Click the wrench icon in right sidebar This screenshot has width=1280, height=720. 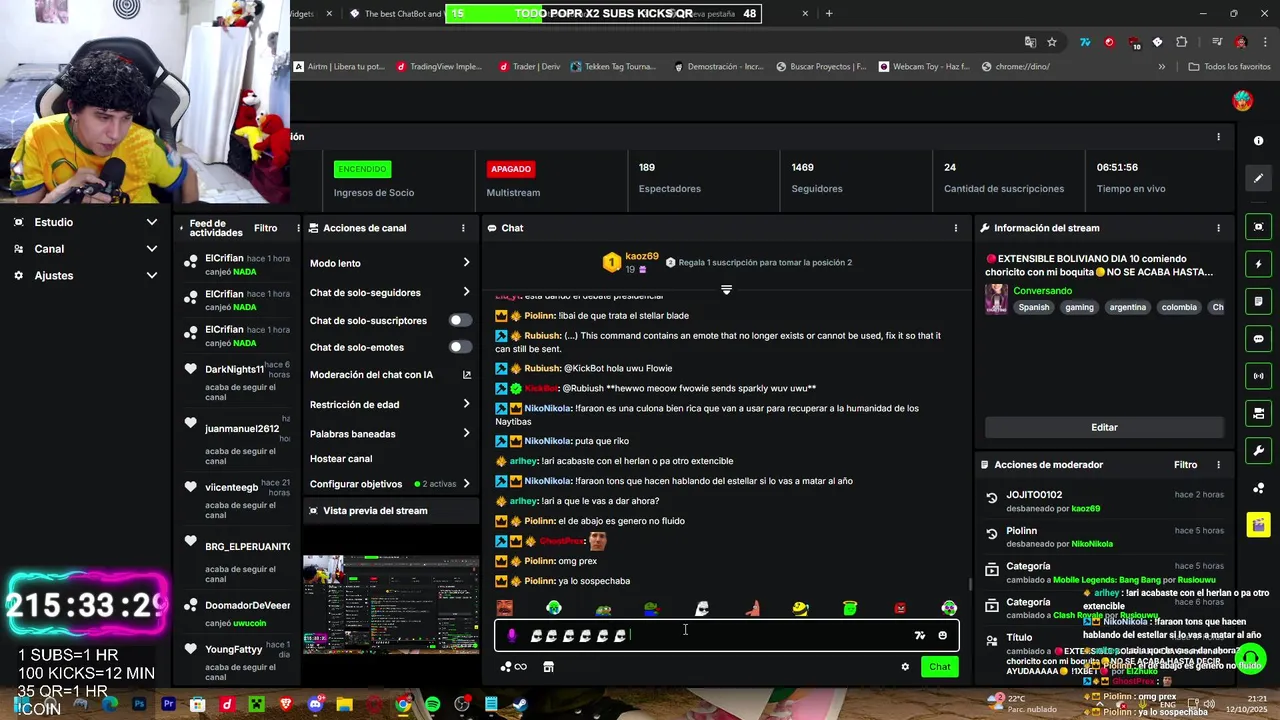1259,450
